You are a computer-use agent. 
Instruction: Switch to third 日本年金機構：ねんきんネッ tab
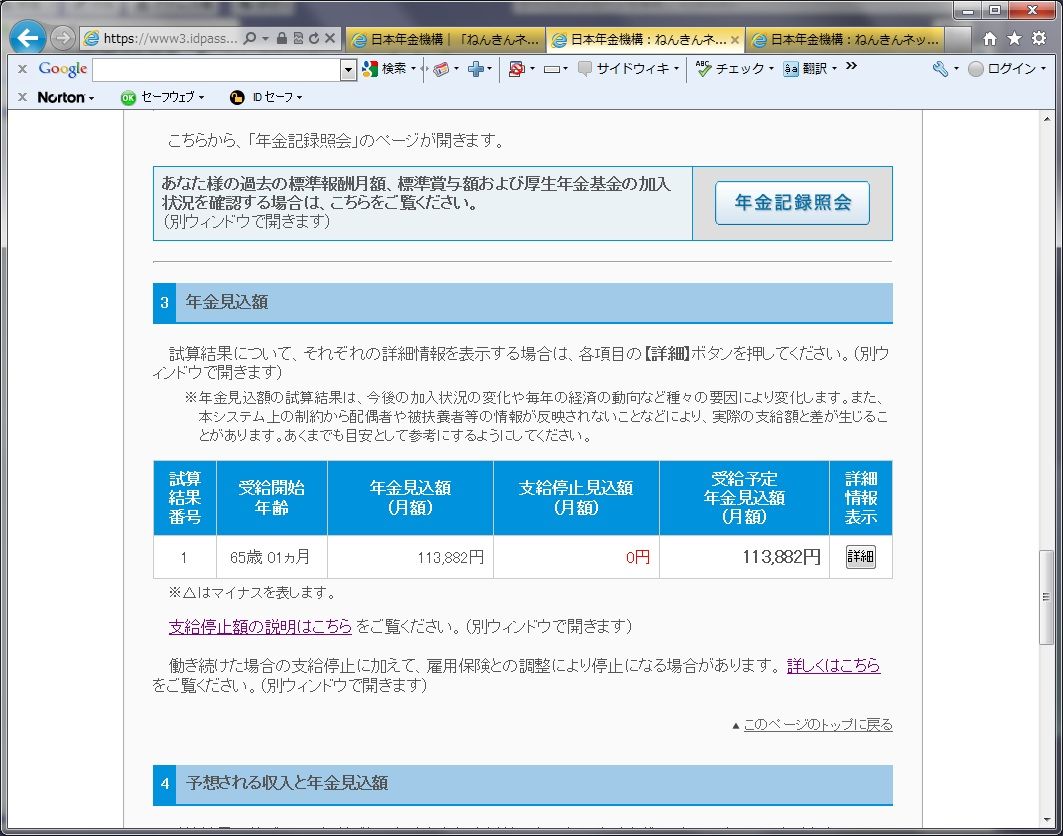click(847, 39)
